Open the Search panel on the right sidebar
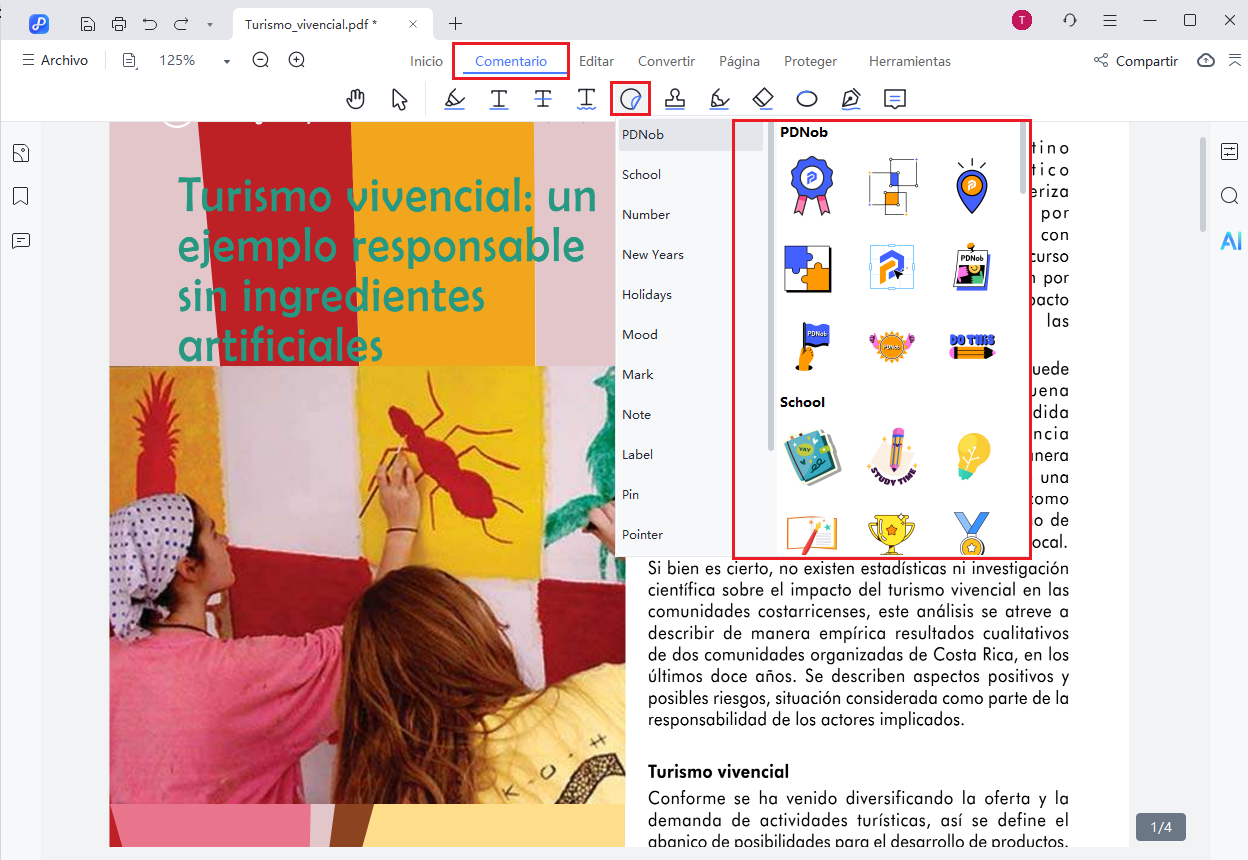 1230,196
